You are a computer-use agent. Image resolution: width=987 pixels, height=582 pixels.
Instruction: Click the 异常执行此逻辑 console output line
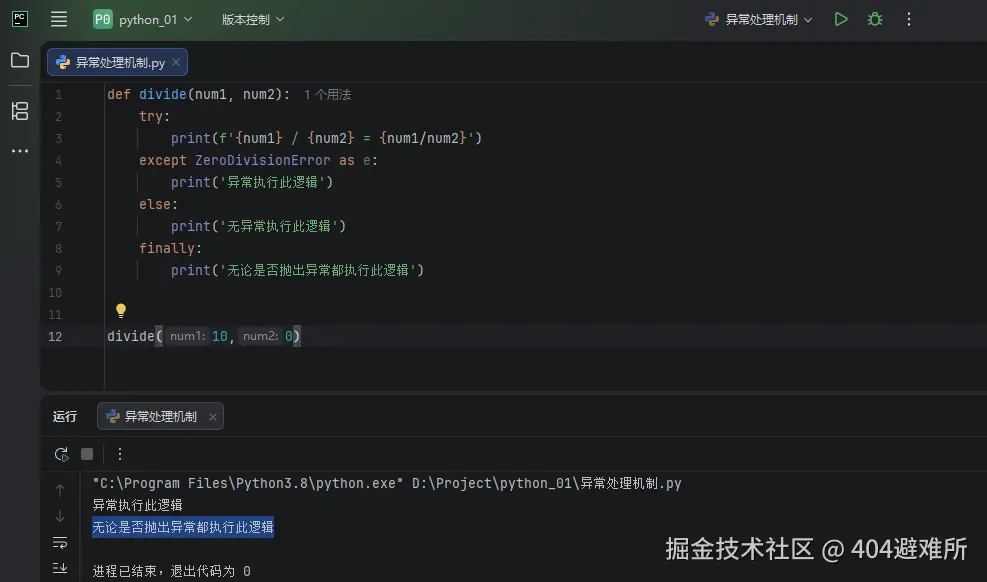(137, 505)
